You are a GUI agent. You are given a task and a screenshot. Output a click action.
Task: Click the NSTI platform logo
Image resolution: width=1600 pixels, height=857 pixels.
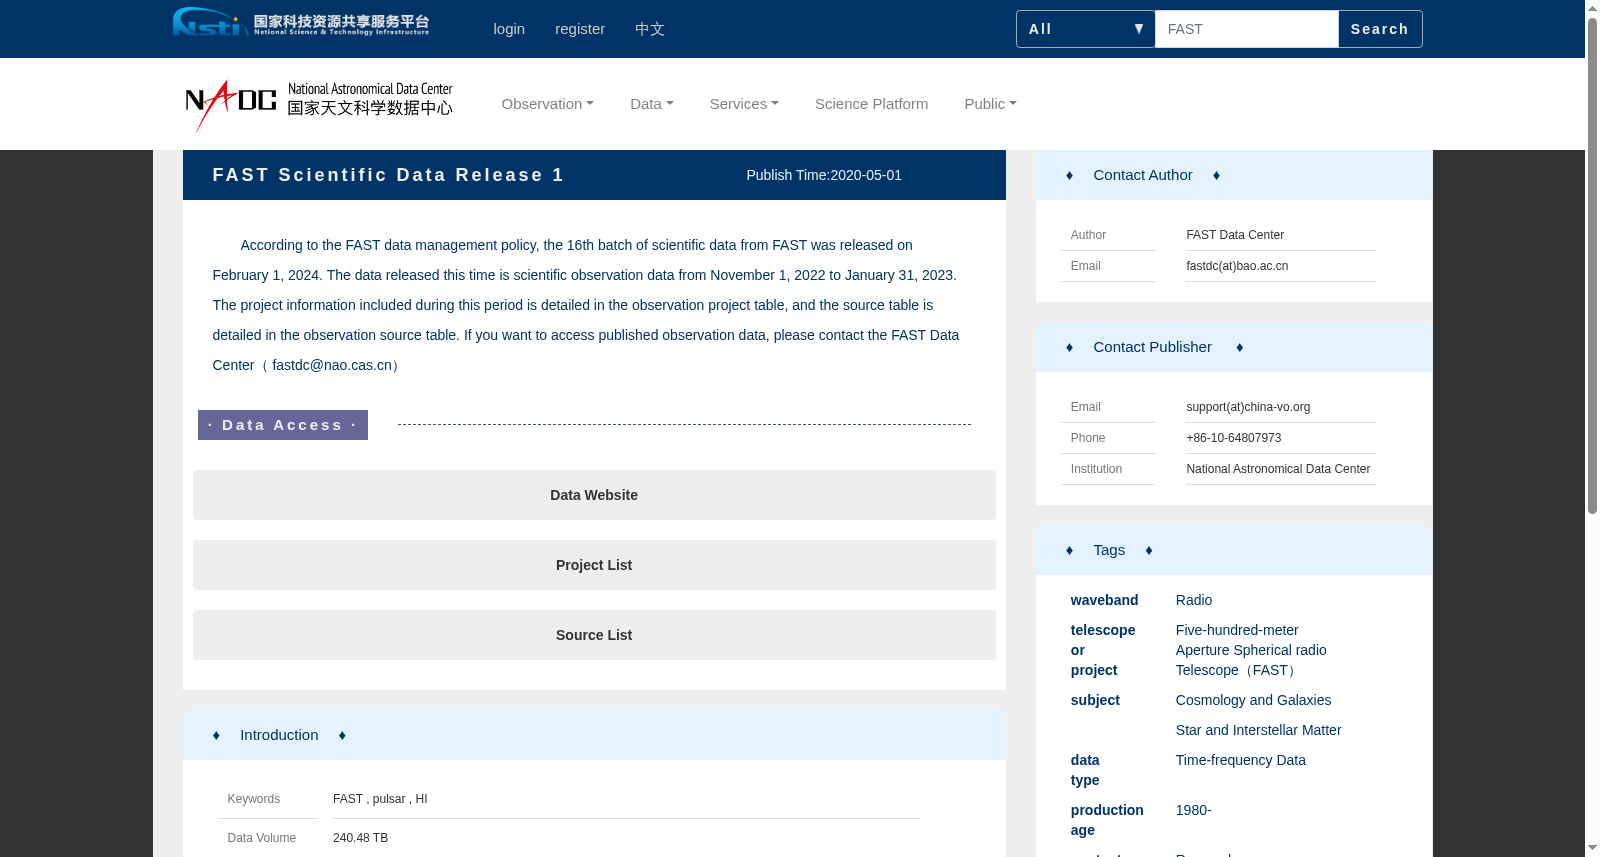tap(301, 22)
